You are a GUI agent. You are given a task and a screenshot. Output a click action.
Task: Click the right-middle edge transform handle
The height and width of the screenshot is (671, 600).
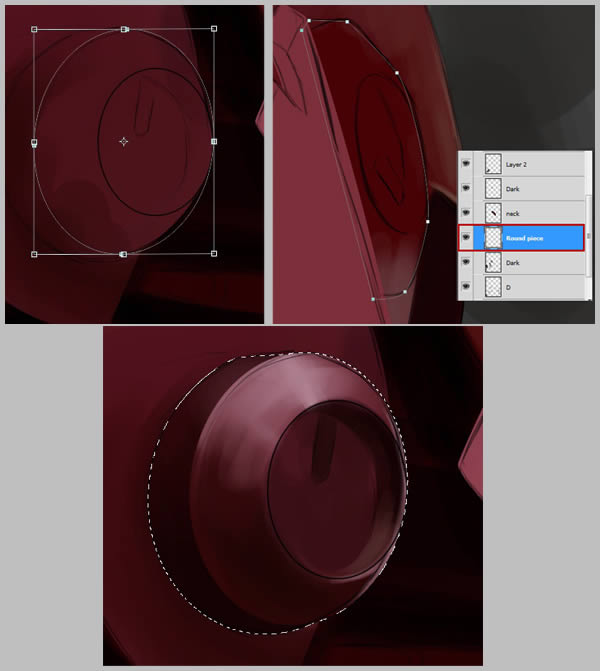(214, 141)
